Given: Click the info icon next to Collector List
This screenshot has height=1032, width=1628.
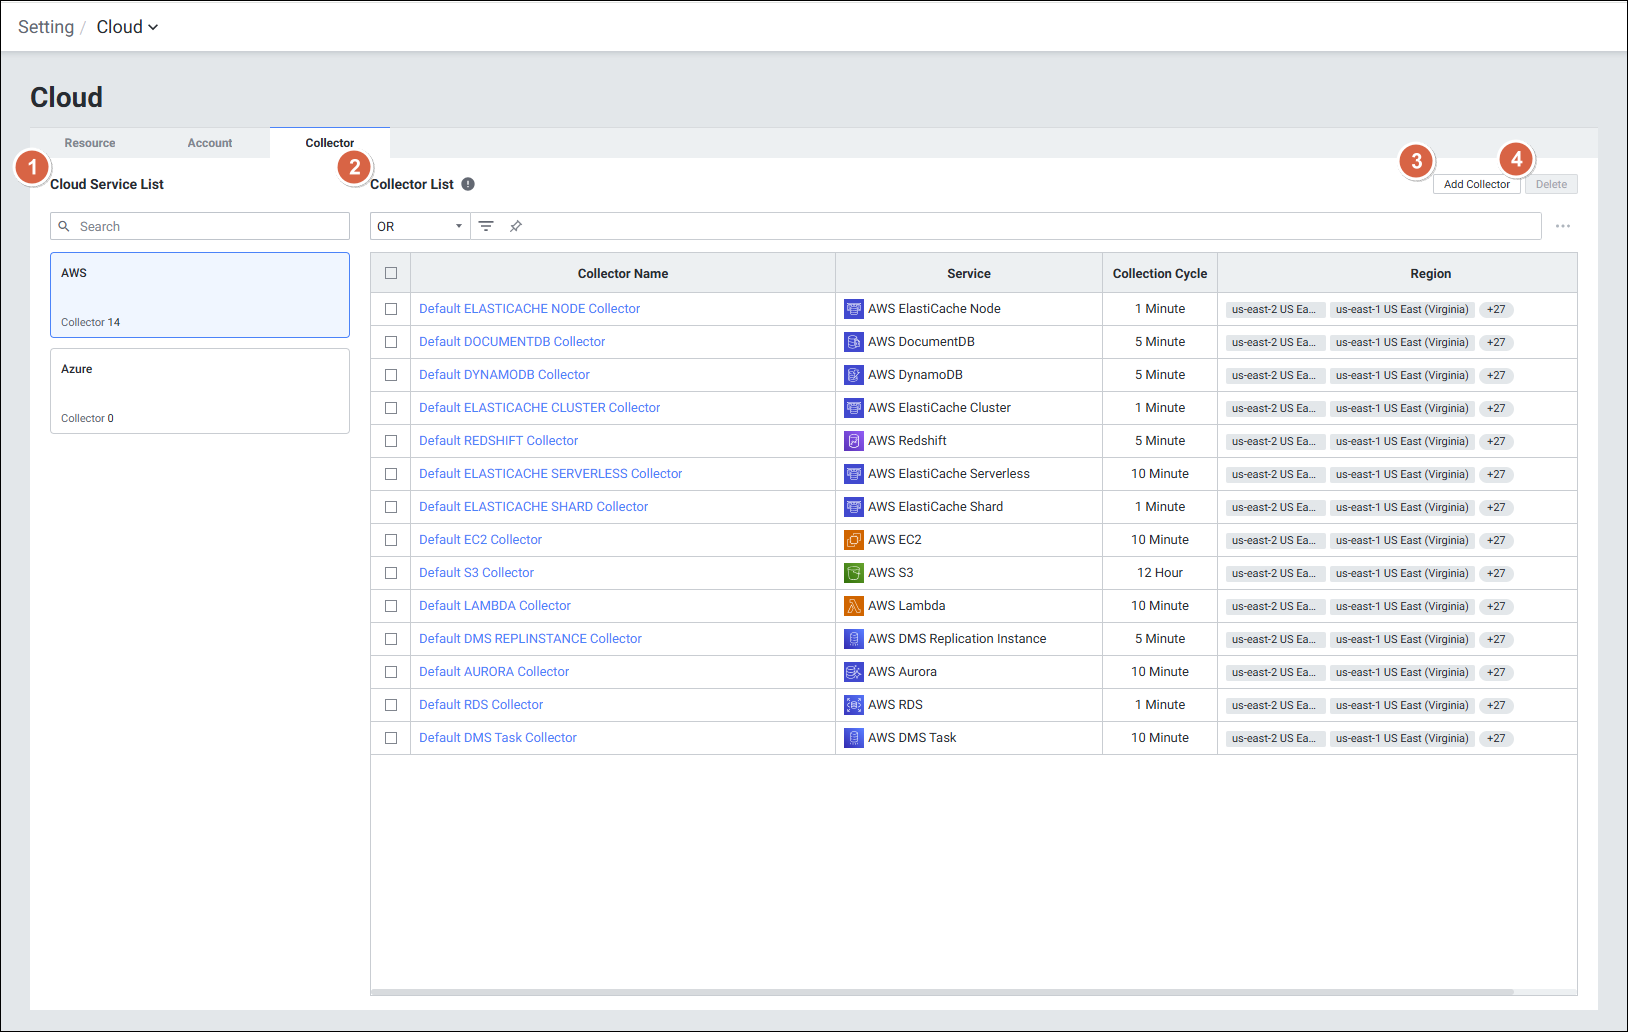Looking at the screenshot, I should tap(468, 184).
